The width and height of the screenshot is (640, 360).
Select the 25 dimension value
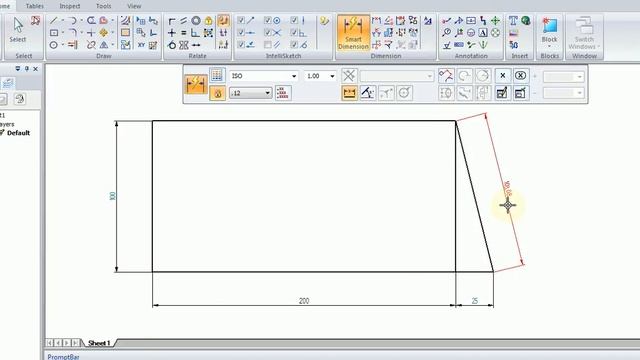click(x=475, y=301)
